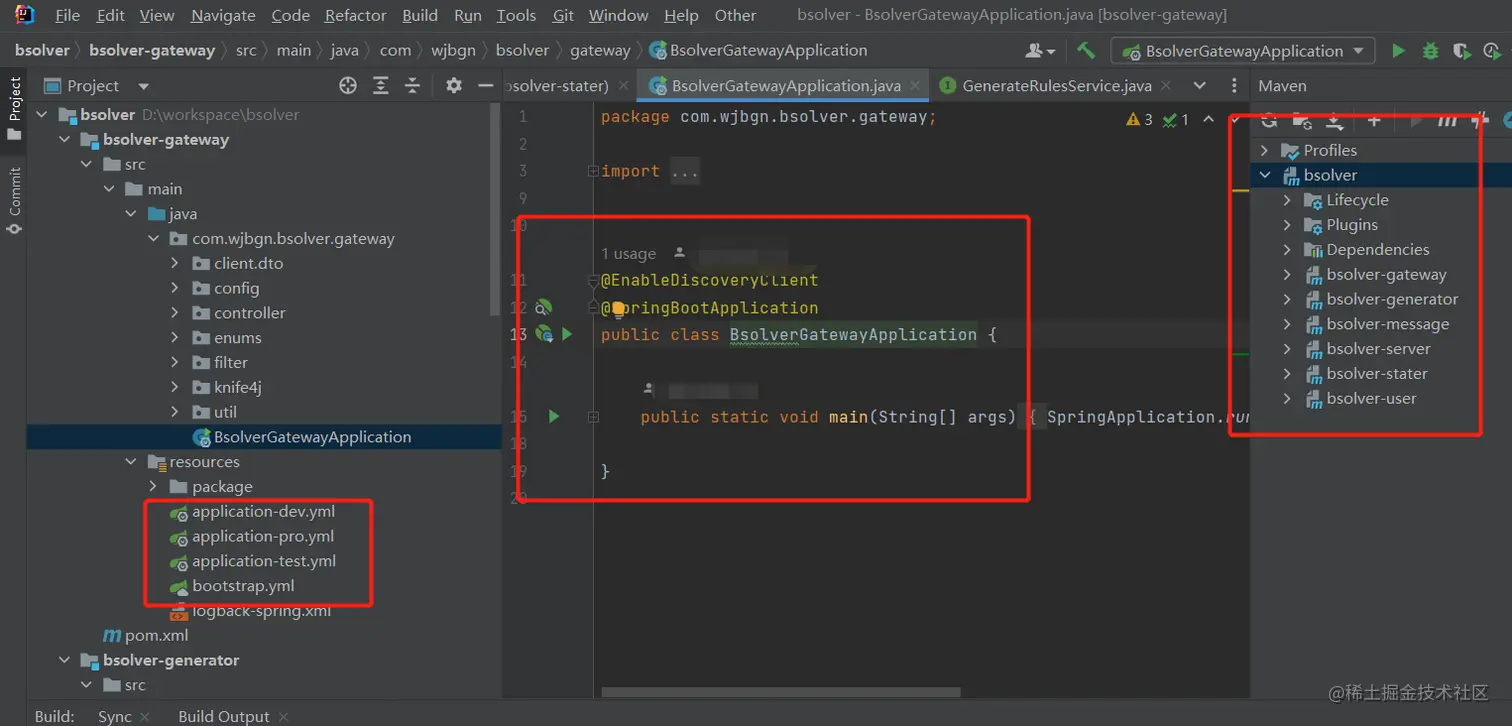Click the Project tree vertical scrollbar
The height and width of the screenshot is (726, 1512).
pos(497,210)
